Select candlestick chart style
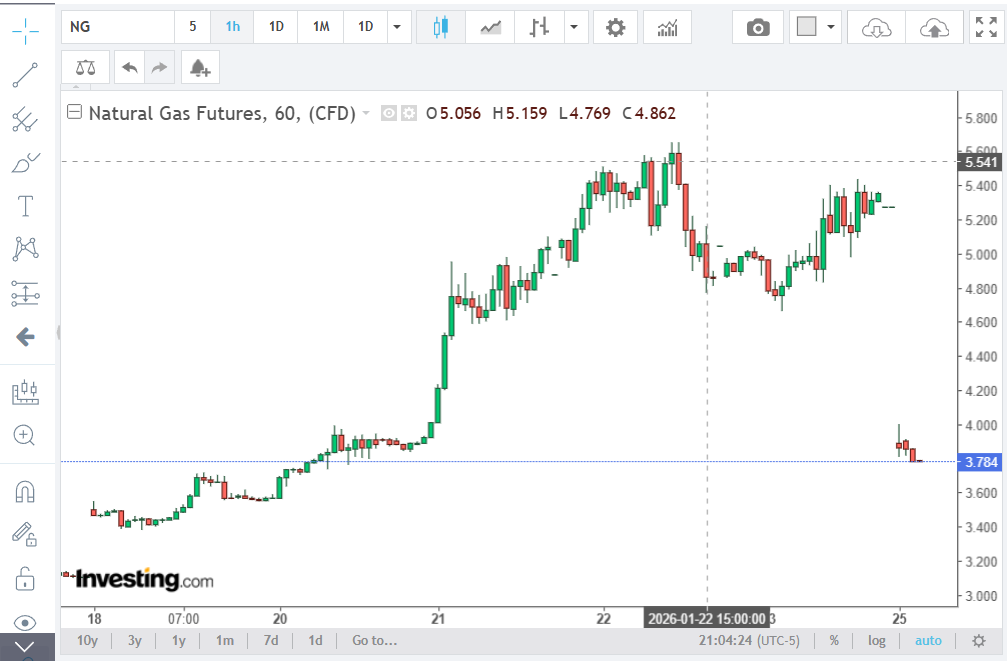1007x661 pixels. pyautogui.click(x=441, y=27)
